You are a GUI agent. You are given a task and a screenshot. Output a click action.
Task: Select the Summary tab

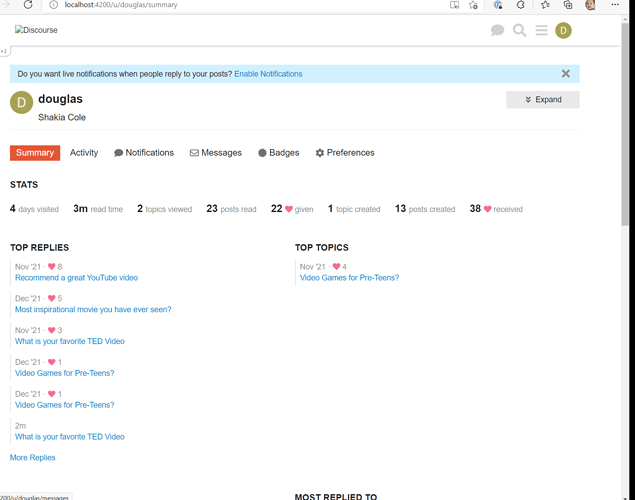tap(35, 153)
